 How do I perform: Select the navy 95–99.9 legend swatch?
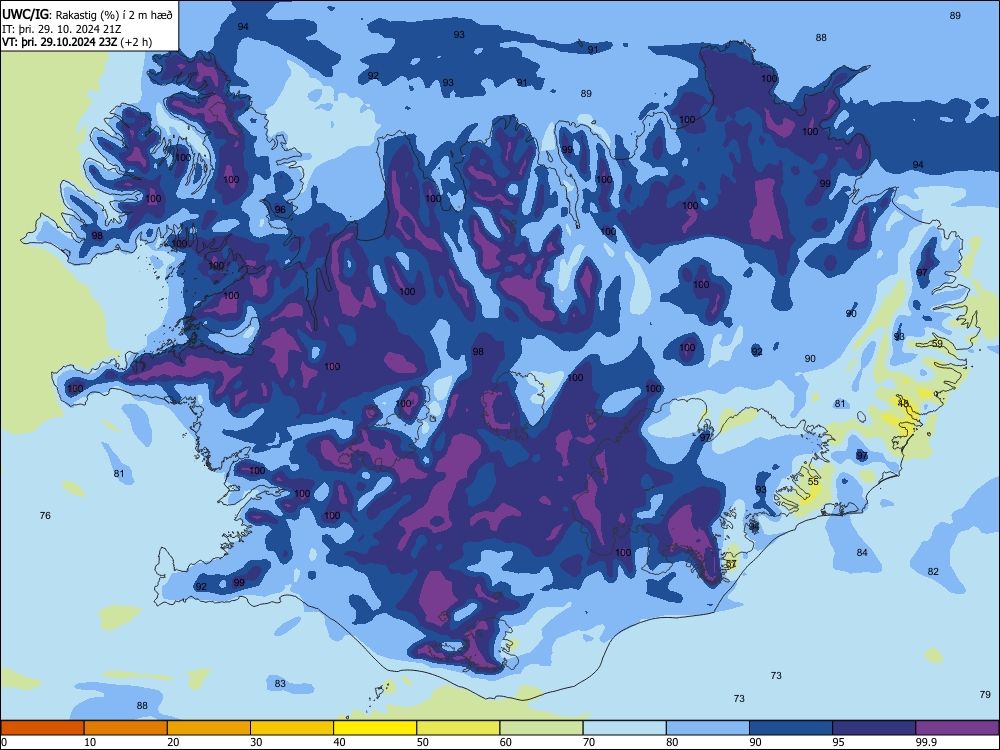874,728
